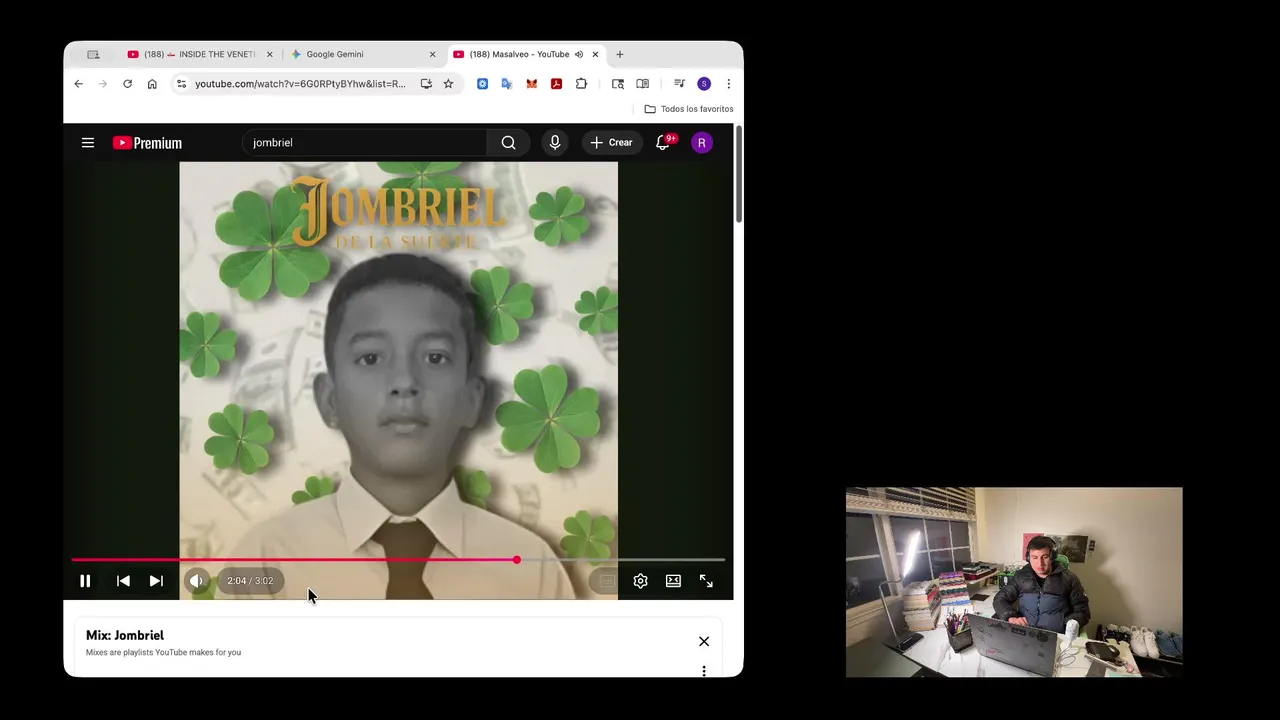
Task: Go to YouTube Premium home logo
Action: [147, 143]
